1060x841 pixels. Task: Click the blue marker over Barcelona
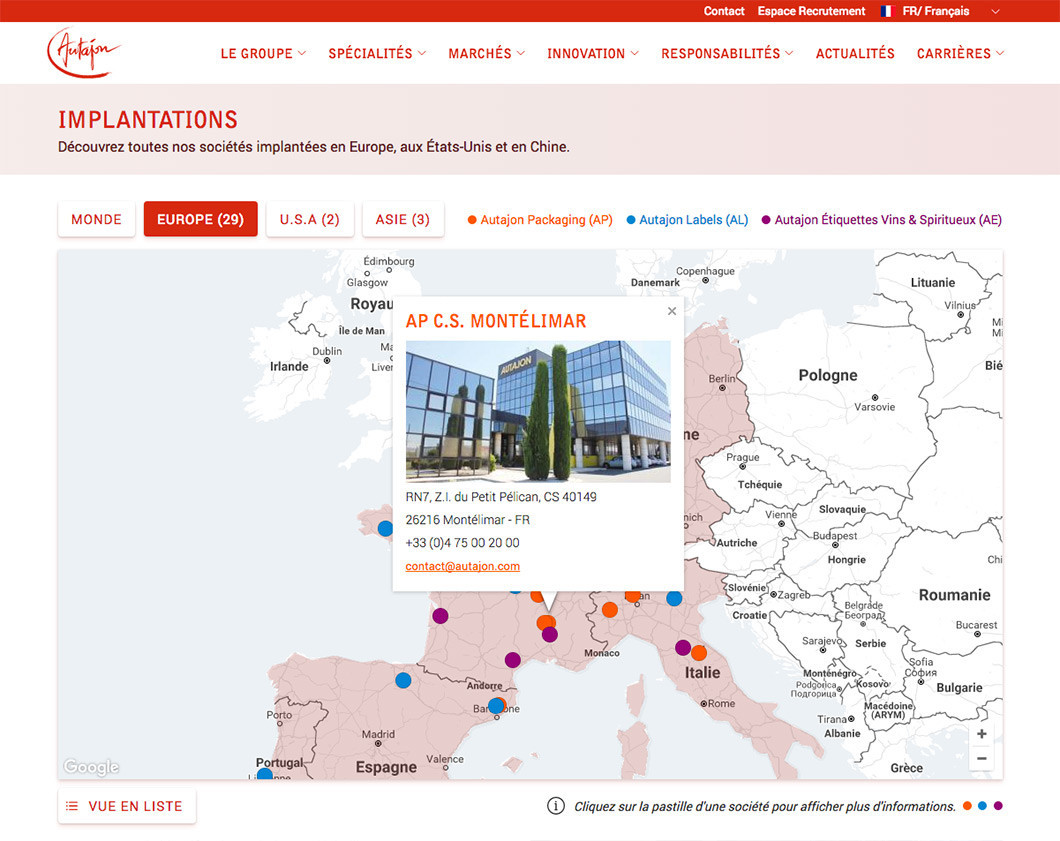(496, 706)
